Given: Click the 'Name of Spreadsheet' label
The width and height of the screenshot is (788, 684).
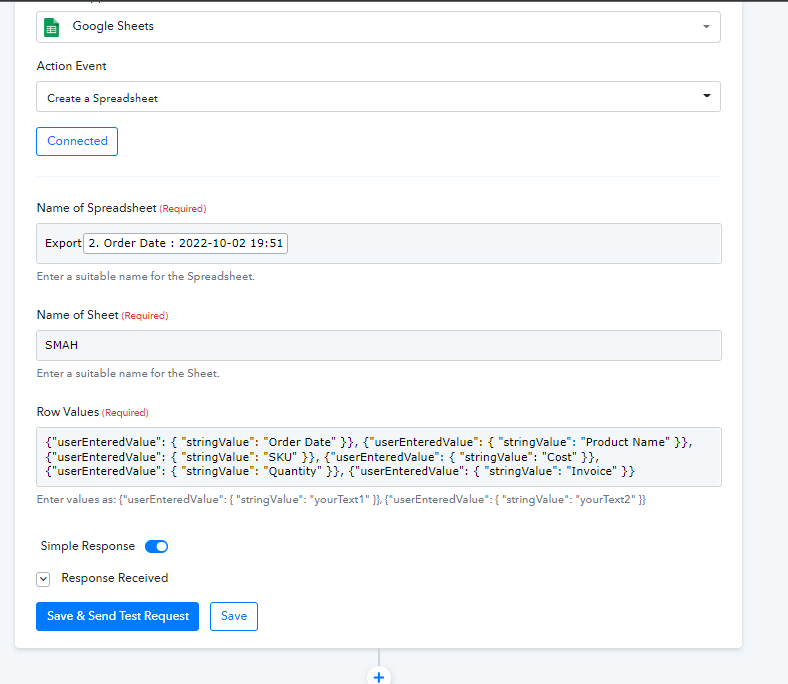Looking at the screenshot, I should click(x=96, y=208).
